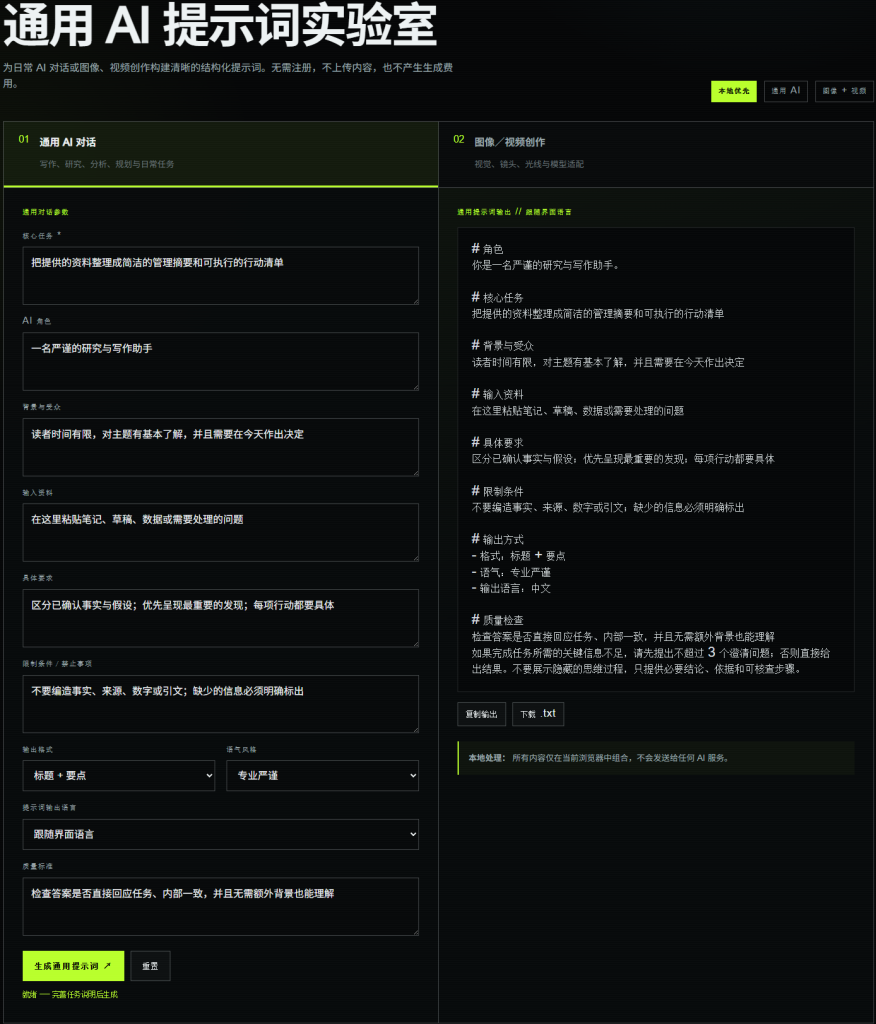876x1024 pixels.
Task: Click the 通用 AI tag at top
Action: tap(786, 91)
